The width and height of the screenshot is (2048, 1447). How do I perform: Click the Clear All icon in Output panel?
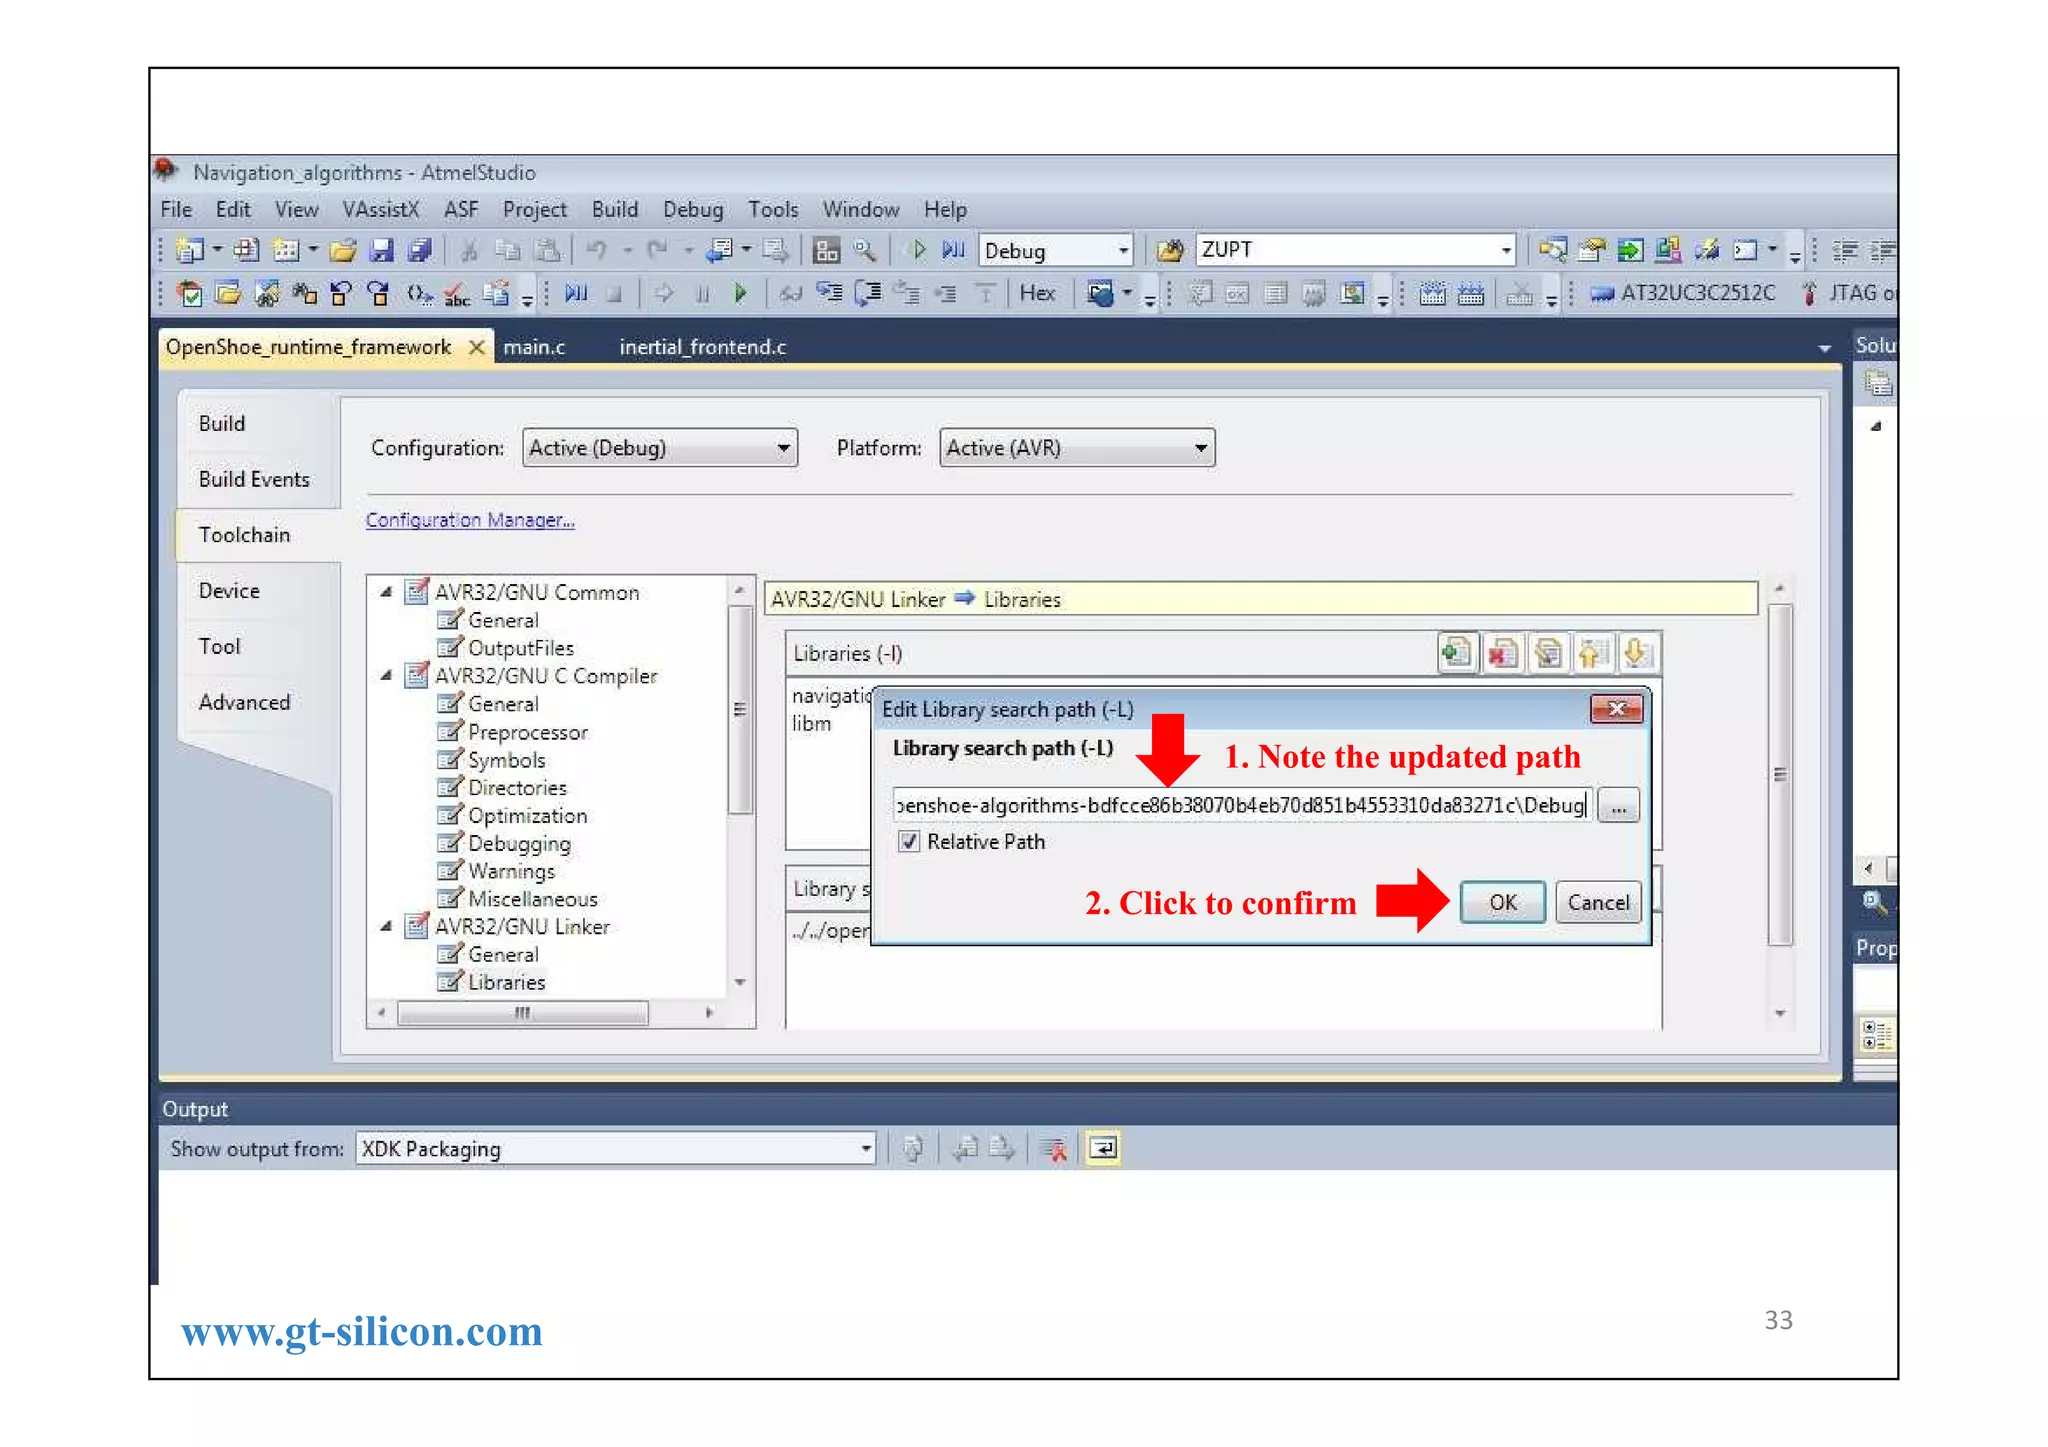[1053, 1149]
